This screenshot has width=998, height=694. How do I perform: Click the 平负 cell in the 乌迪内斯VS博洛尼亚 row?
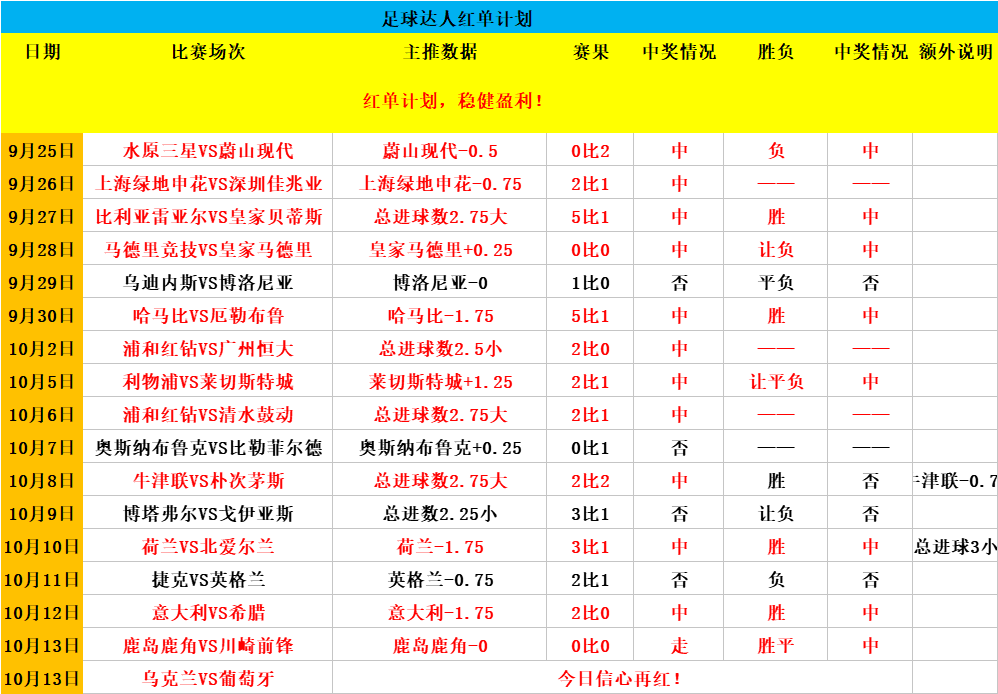coord(776,283)
